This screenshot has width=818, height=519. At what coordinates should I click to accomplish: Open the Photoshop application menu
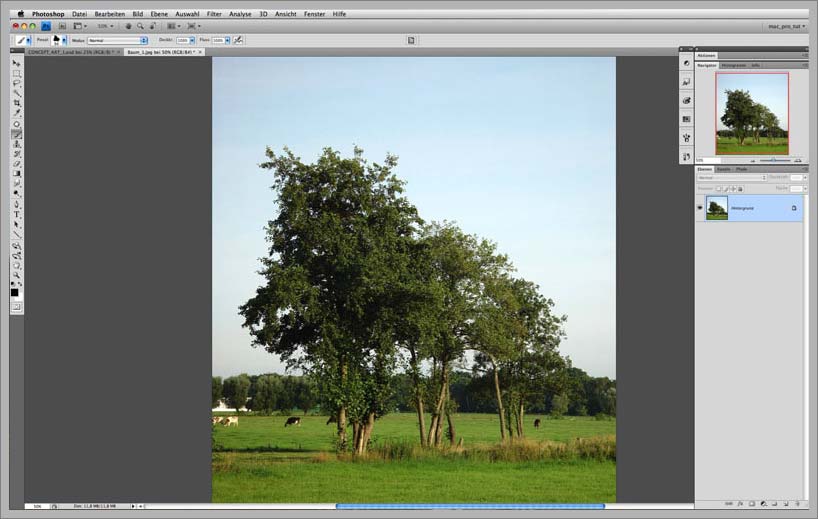click(x=48, y=14)
